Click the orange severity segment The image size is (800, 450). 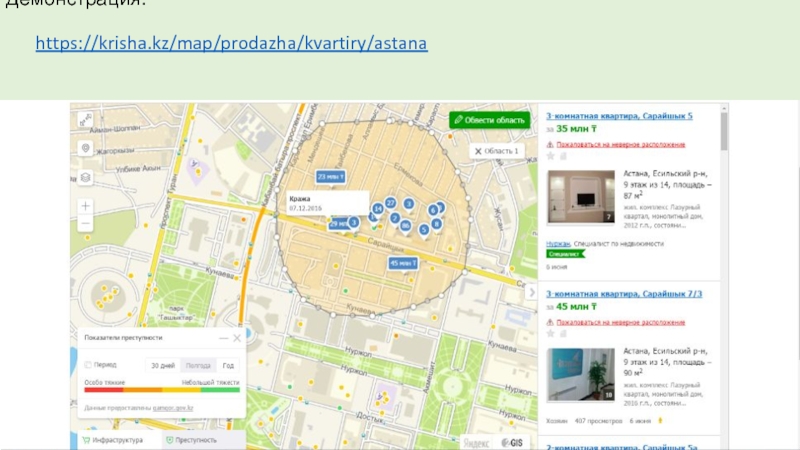143,390
